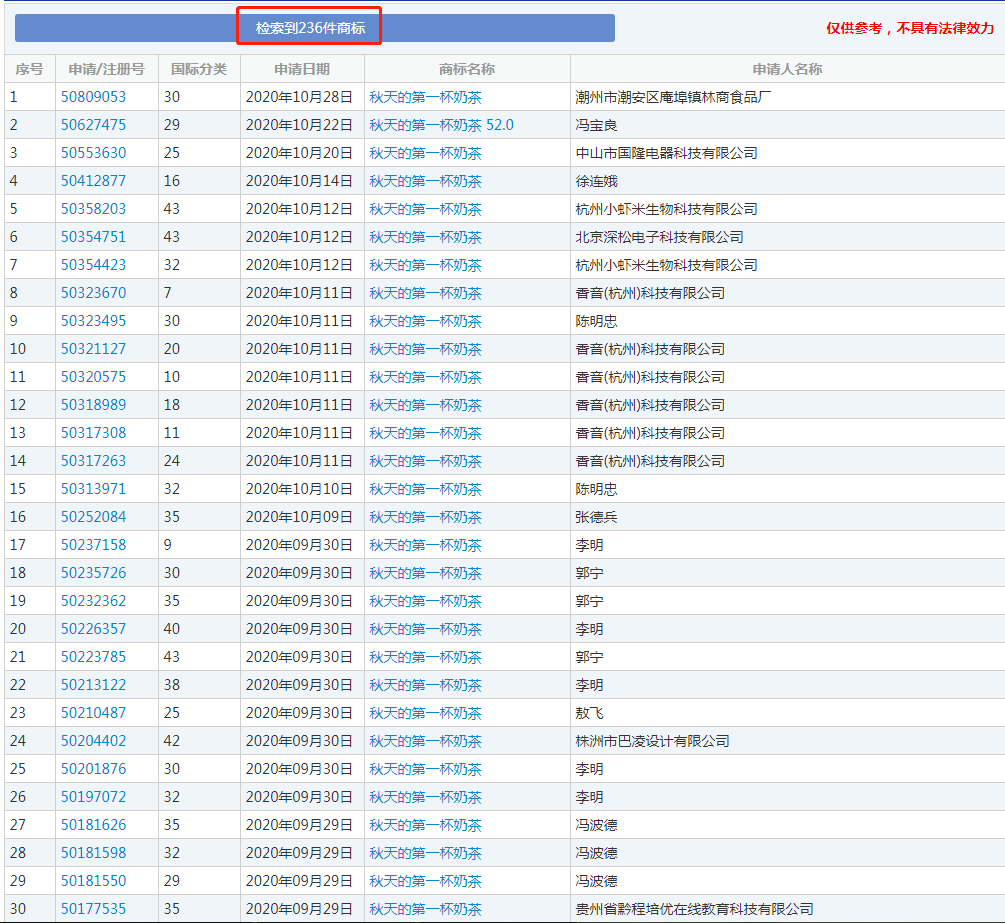Click registration number 50323670
This screenshot has height=923, width=1005.
(94, 293)
